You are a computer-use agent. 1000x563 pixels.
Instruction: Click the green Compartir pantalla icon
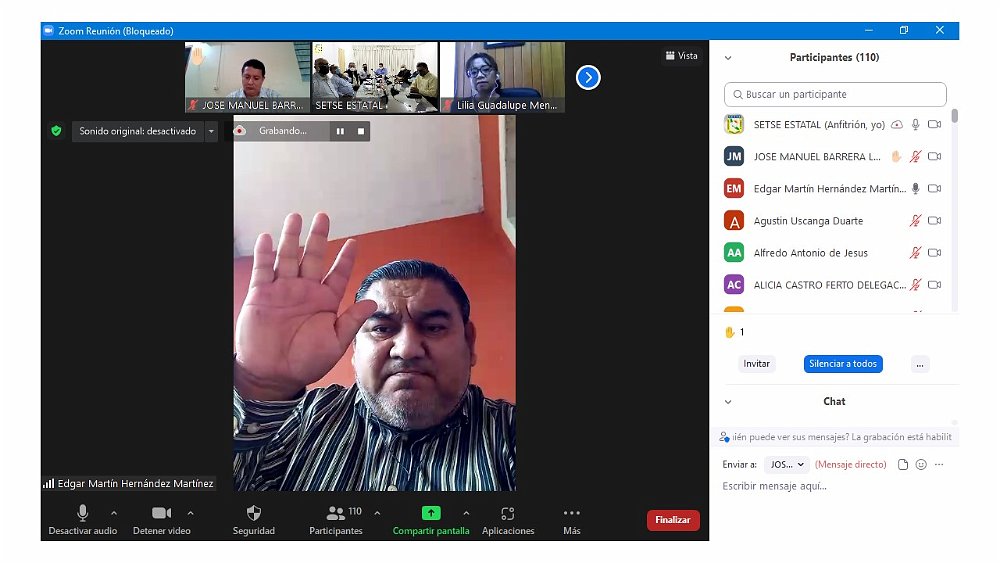[431, 513]
